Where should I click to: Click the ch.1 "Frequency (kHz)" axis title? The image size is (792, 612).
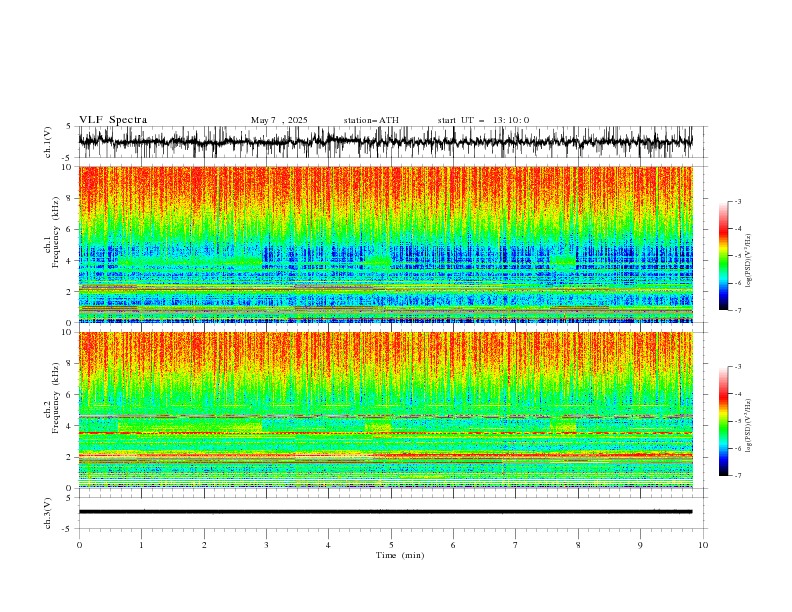tap(55, 233)
